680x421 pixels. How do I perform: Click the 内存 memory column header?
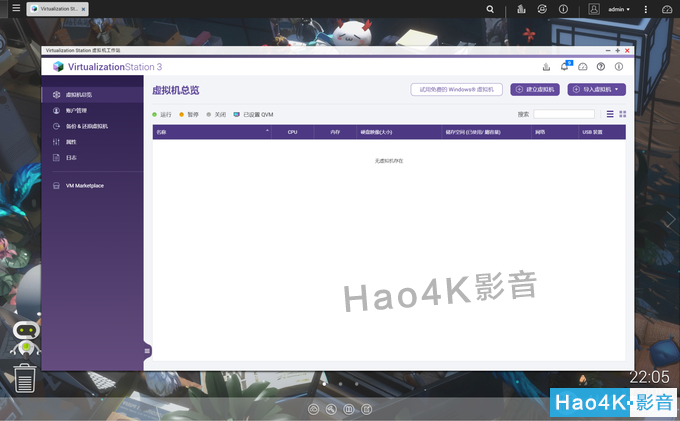335,132
